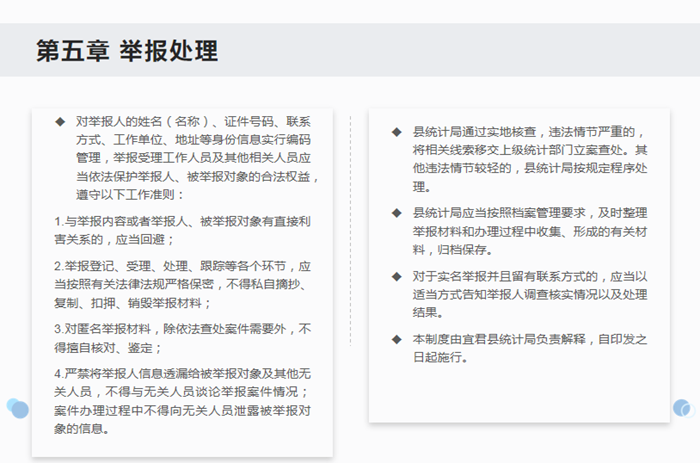Click the bullet text 县统计局通过实地核查
The image size is (700, 463).
click(x=529, y=159)
